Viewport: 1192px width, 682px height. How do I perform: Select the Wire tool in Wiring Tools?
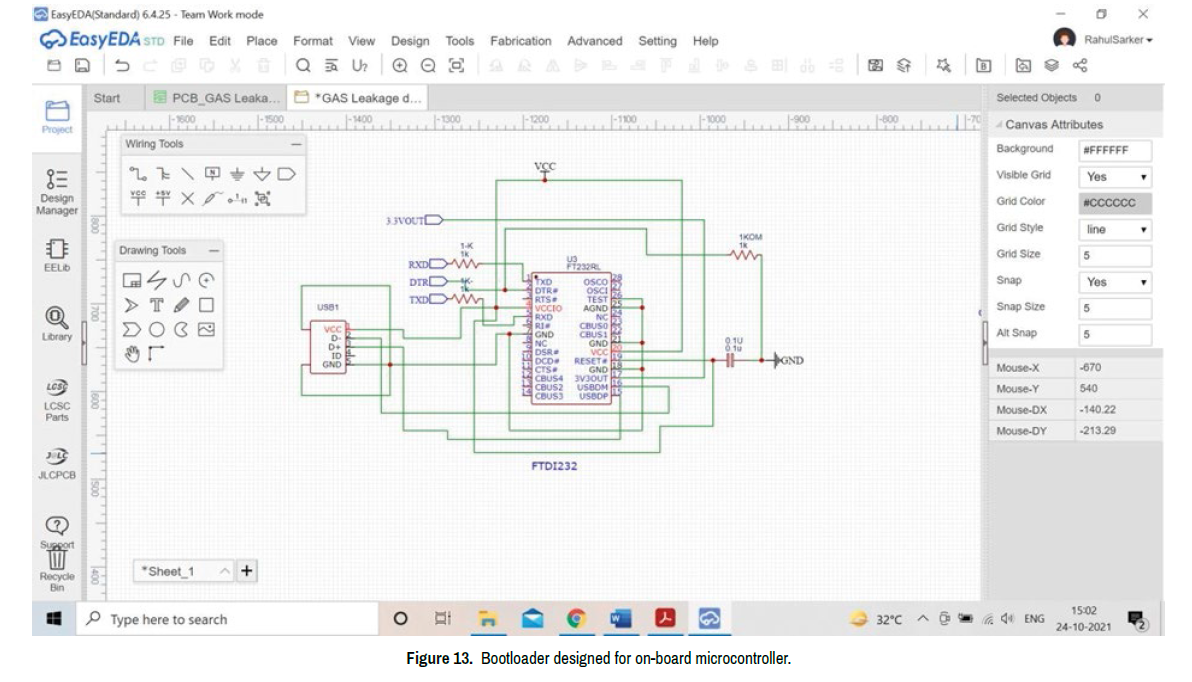coord(139,174)
